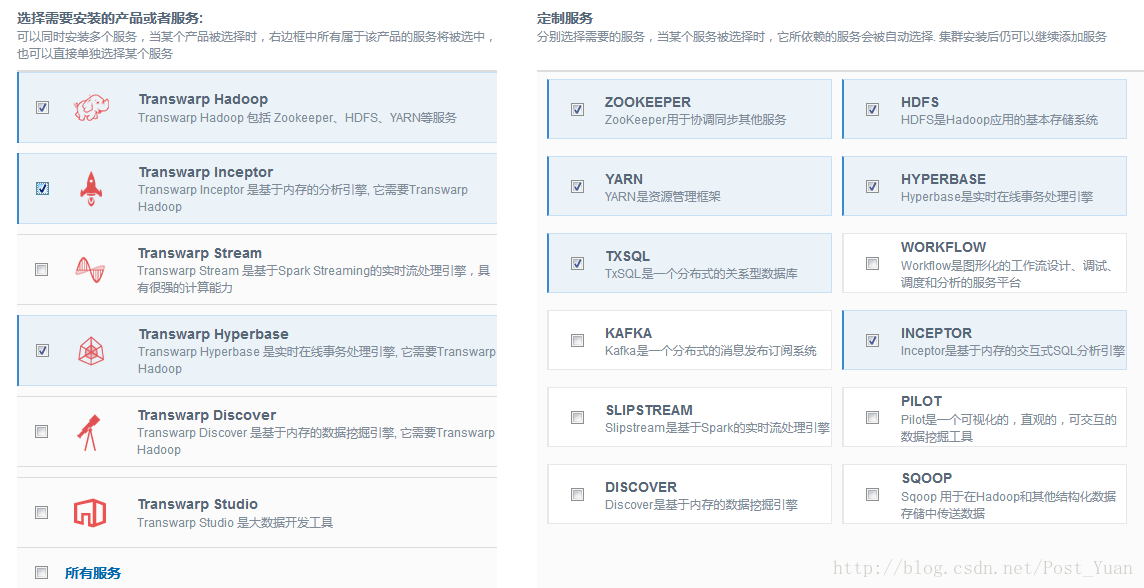Viewport: 1144px width, 588px height.
Task: Click the KAFKA service title
Action: point(628,333)
